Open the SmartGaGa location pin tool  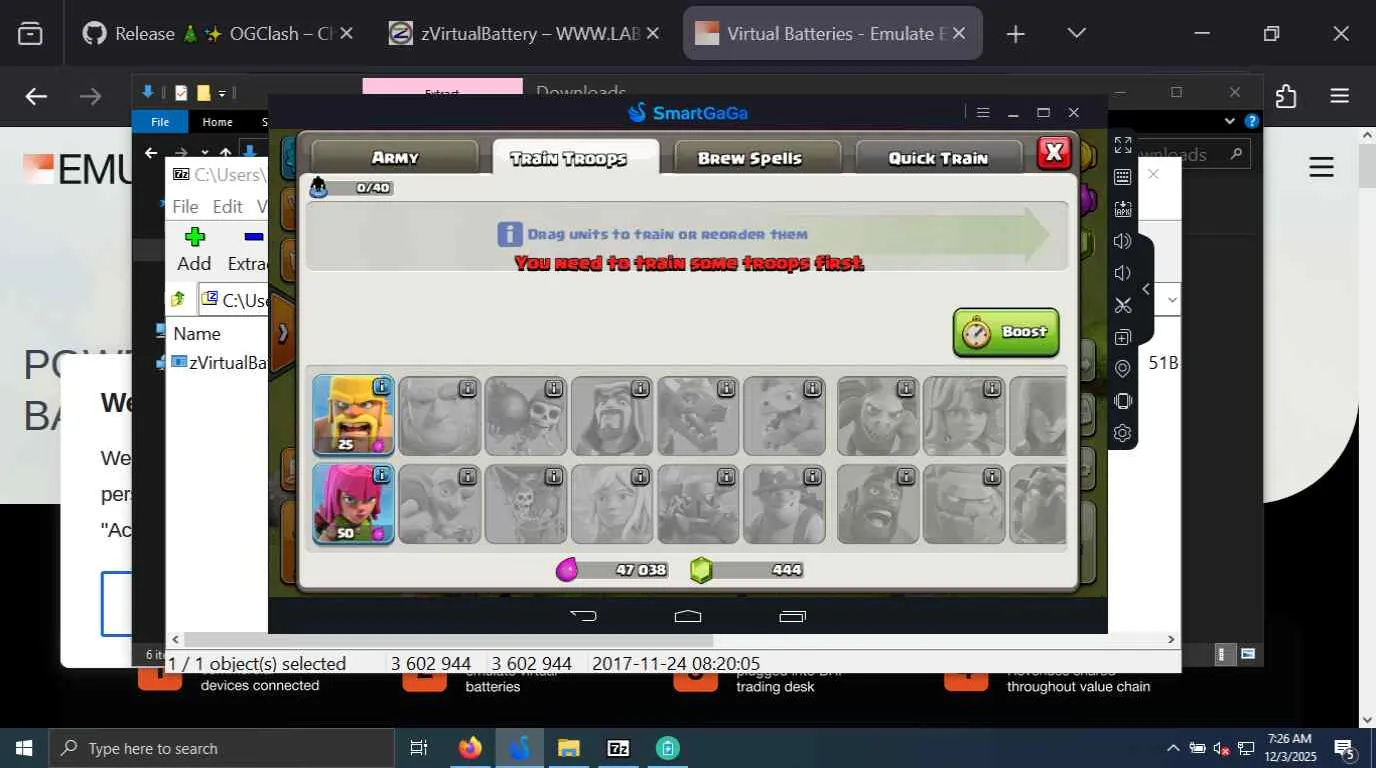1123,369
